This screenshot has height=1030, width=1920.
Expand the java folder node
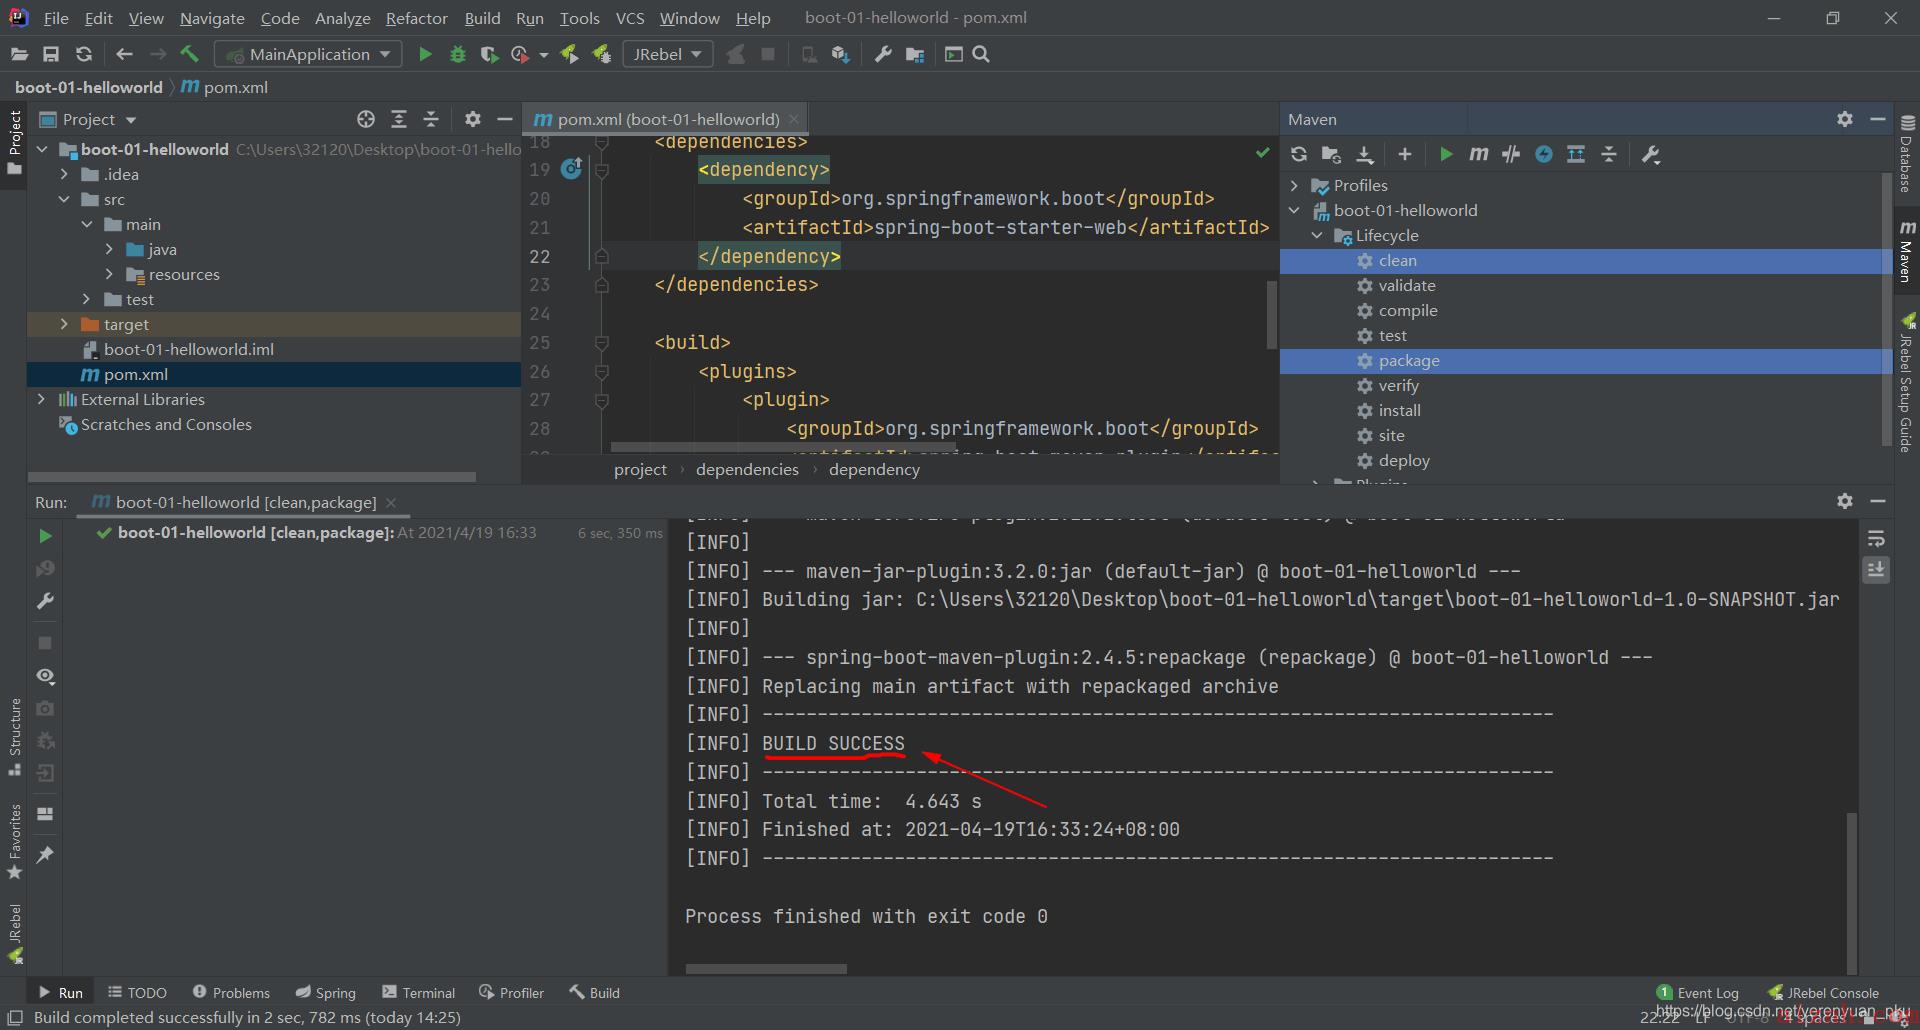[109, 249]
